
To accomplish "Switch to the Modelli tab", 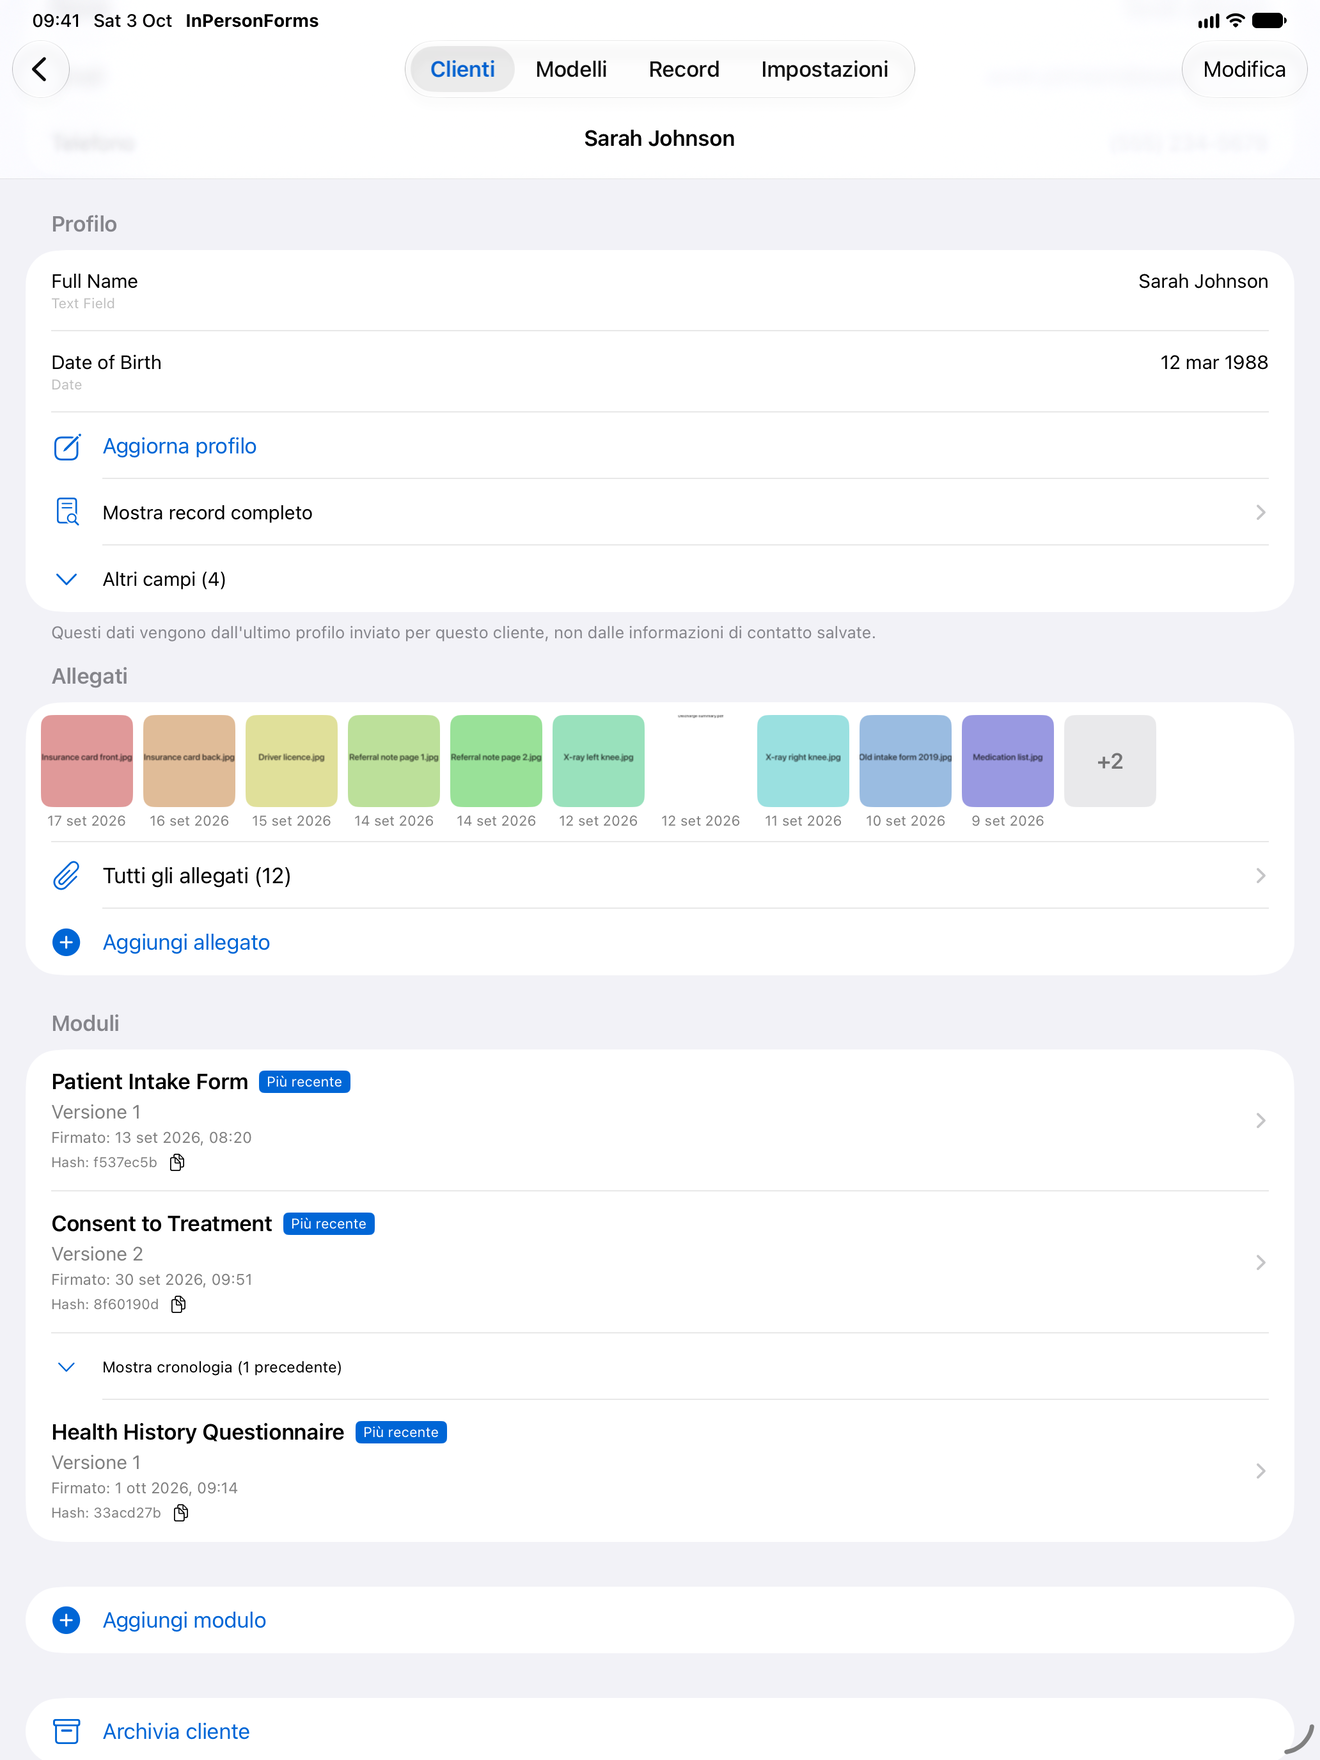I will pyautogui.click(x=571, y=69).
